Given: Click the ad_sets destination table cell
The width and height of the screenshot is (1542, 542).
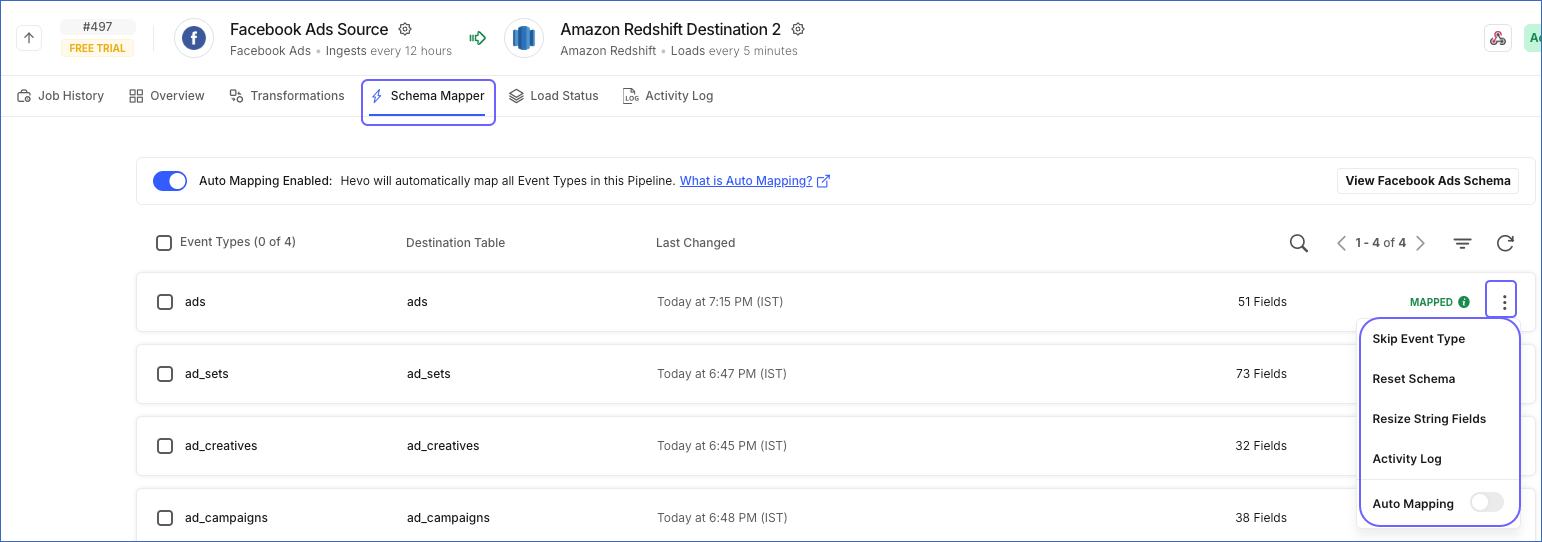Looking at the screenshot, I should [x=429, y=374].
